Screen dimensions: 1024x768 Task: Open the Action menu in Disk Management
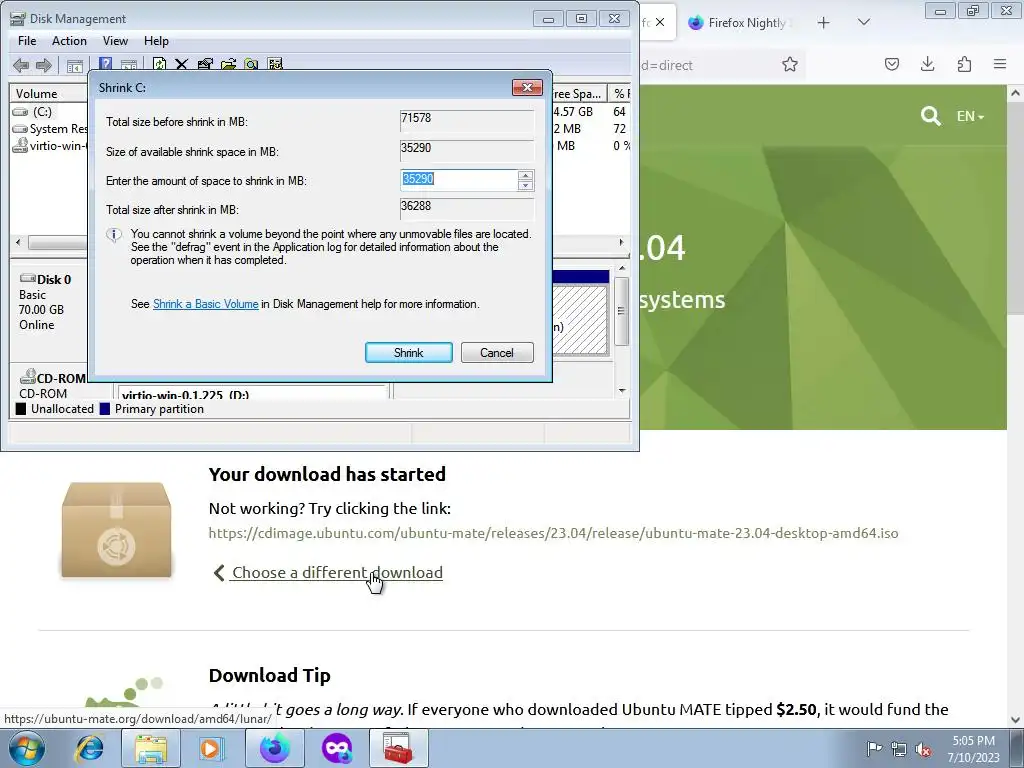point(69,40)
